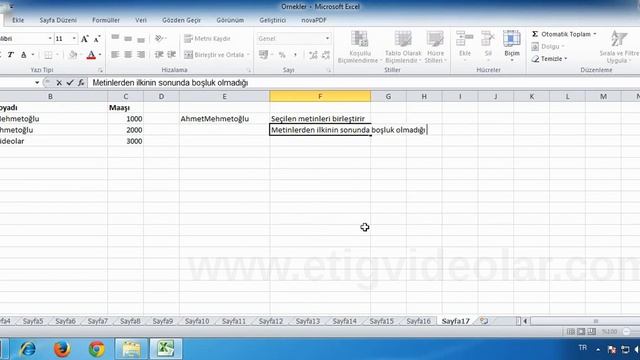Viewport: 640px width, 360px height.
Task: Launch Internet Explorer from the taskbar
Action: tap(28, 349)
